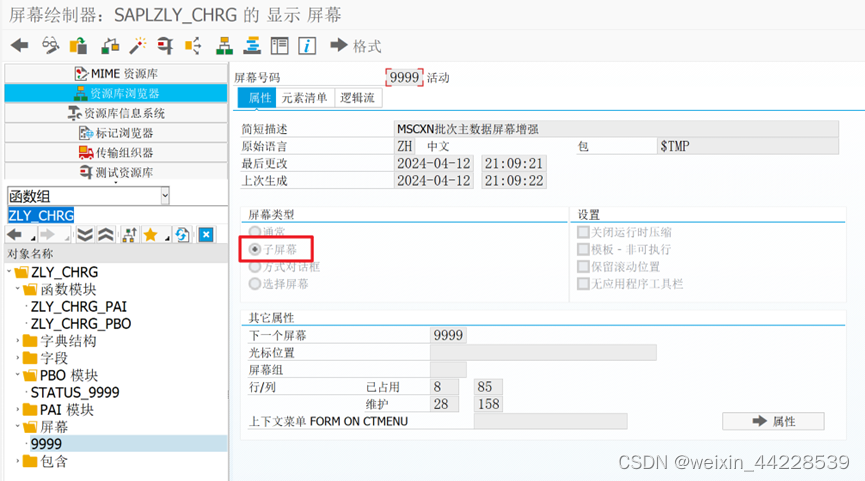Screen dimensions: 865x481
Task: Open the Other Object icon in the toolbar
Action: [x=110, y=45]
